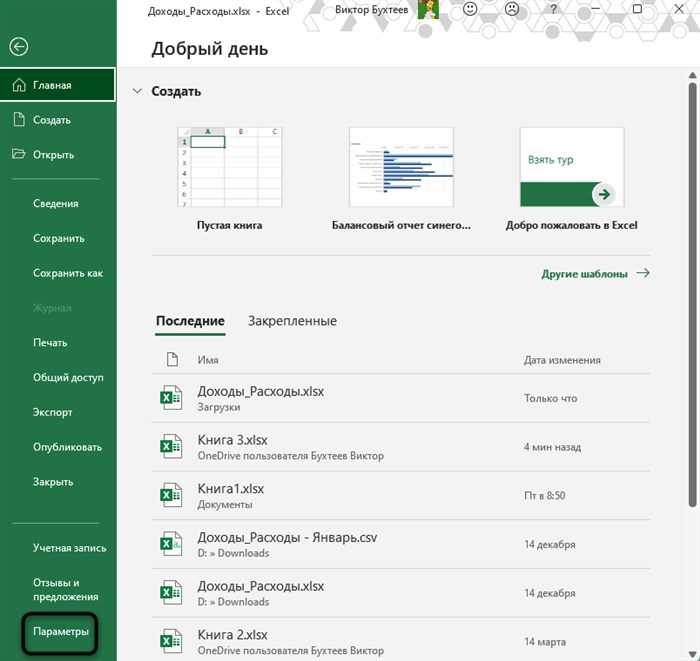This screenshot has width=700, height=661.
Task: Click Excel icon of Книга 2.xlsx
Action: [x=171, y=641]
